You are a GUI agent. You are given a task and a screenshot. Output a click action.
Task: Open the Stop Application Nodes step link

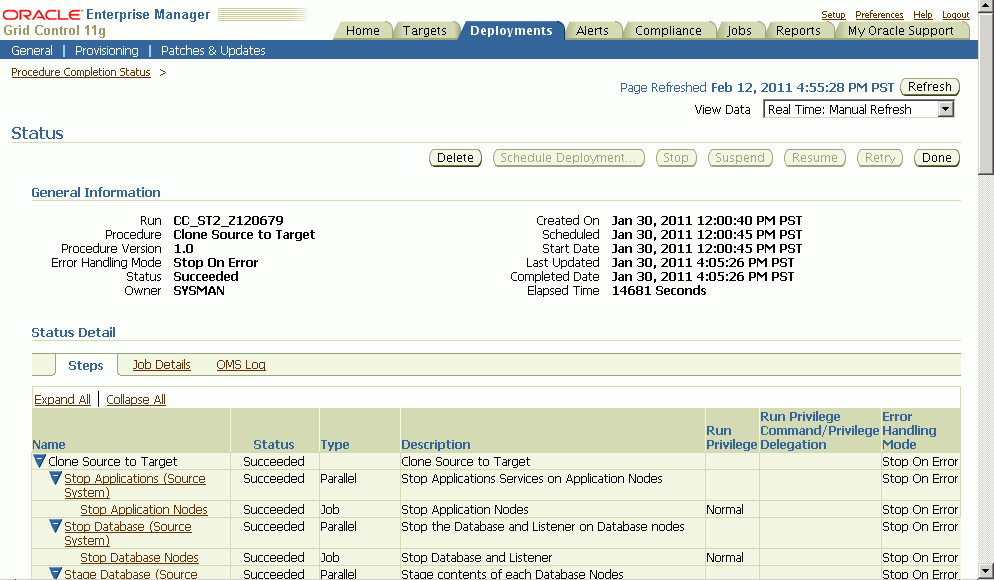pyautogui.click(x=144, y=509)
